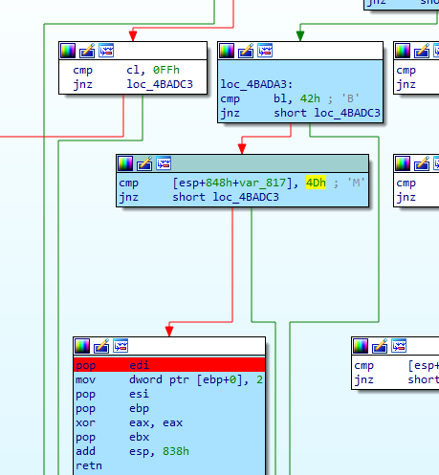Screen dimensions: 439x475
Task: Click color icon of var_817 compare node
Action: coord(126,164)
